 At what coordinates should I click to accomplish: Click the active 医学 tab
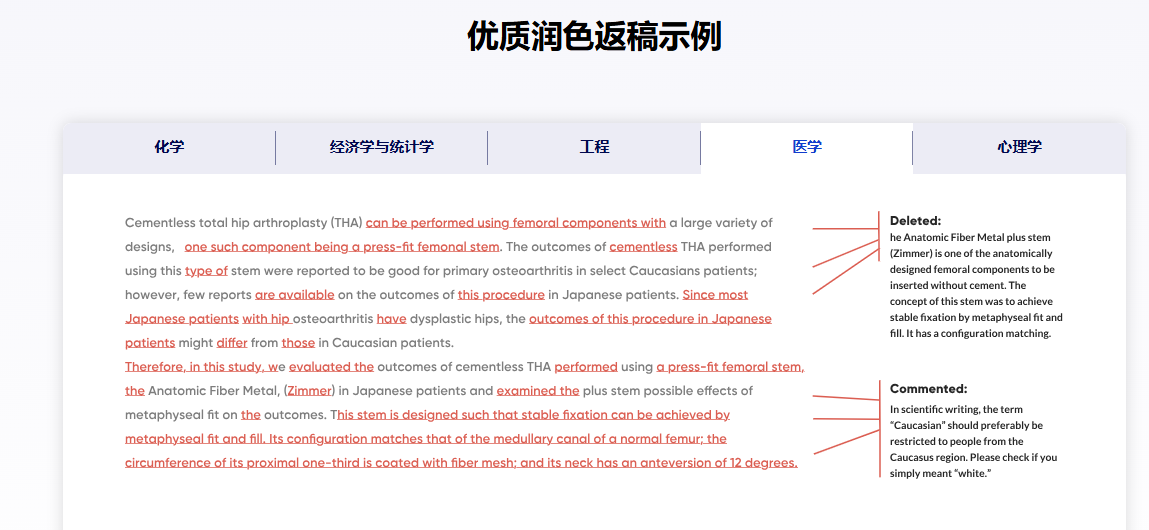point(806,147)
